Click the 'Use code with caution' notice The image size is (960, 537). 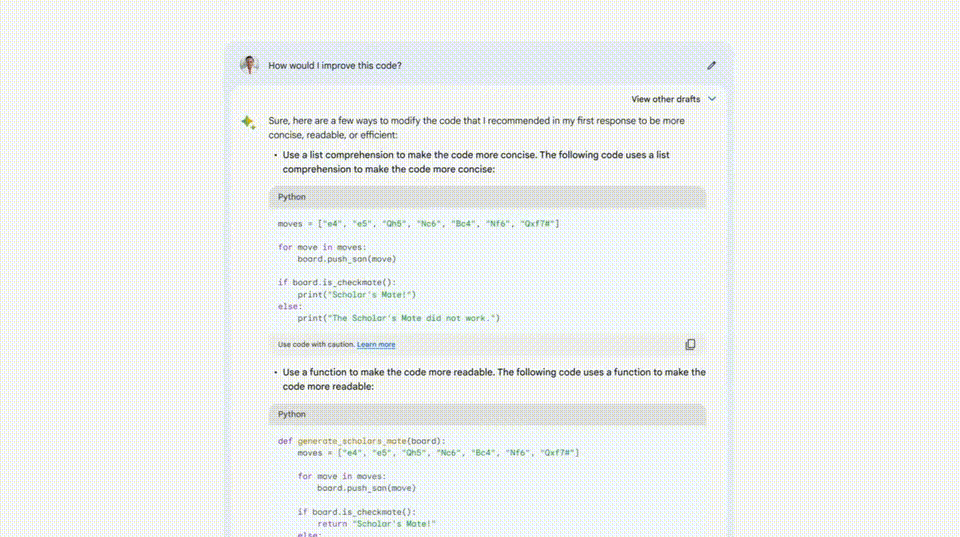[x=315, y=345]
